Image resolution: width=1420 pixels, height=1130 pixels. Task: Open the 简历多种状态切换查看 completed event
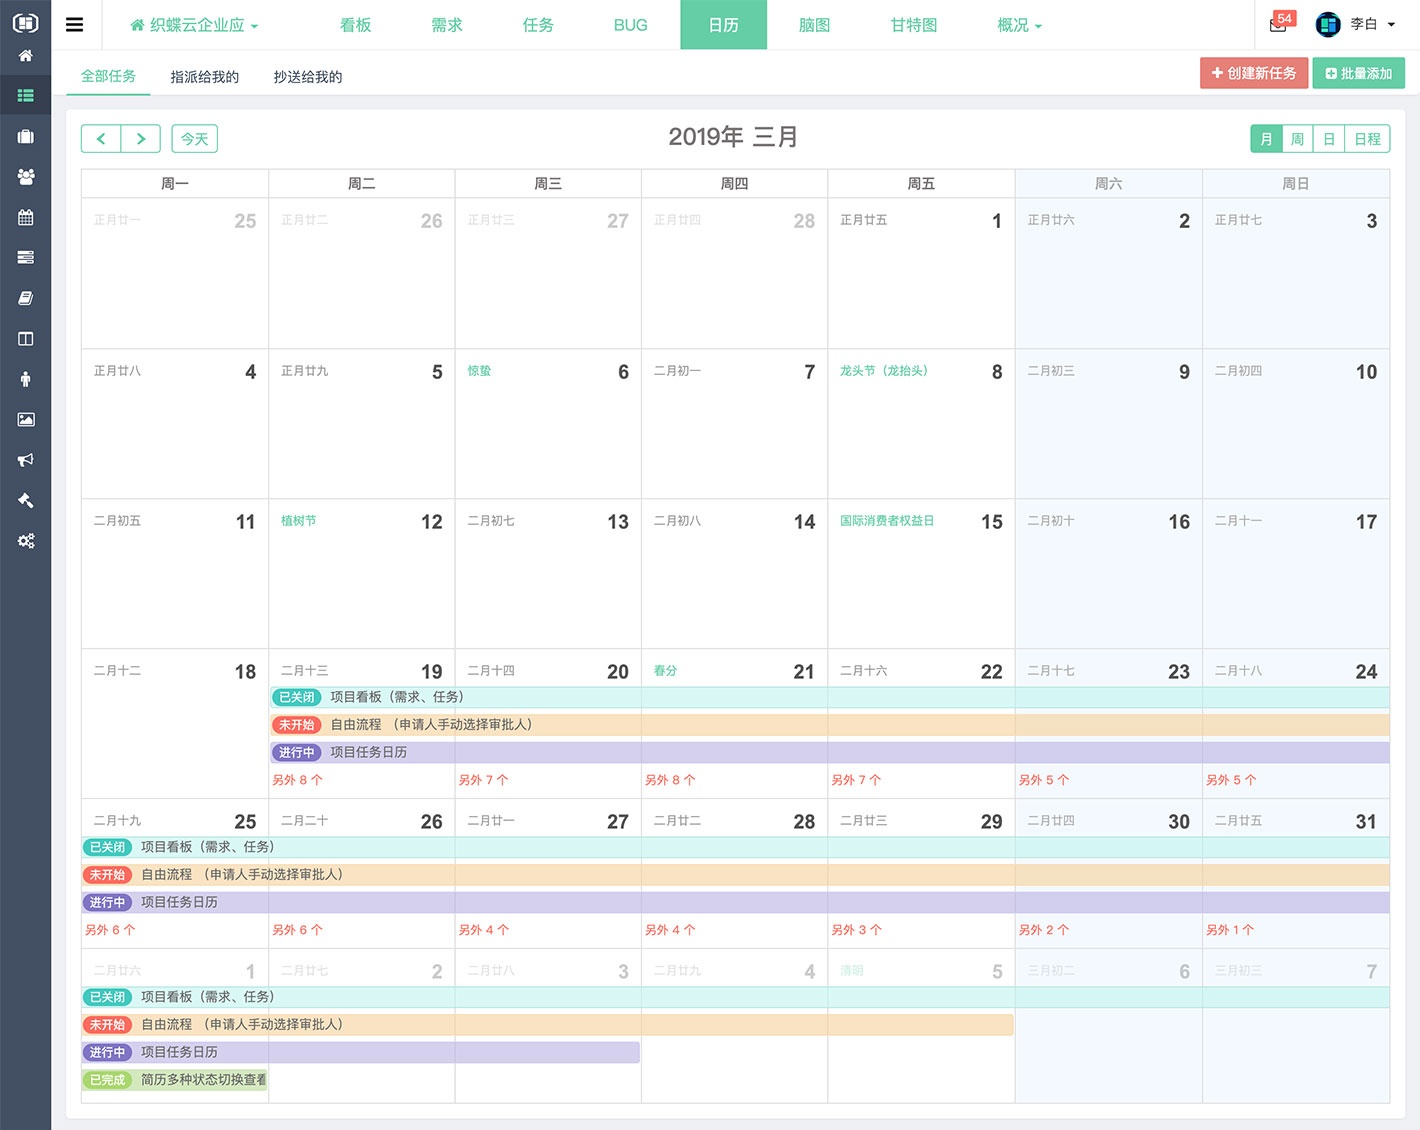[175, 1080]
